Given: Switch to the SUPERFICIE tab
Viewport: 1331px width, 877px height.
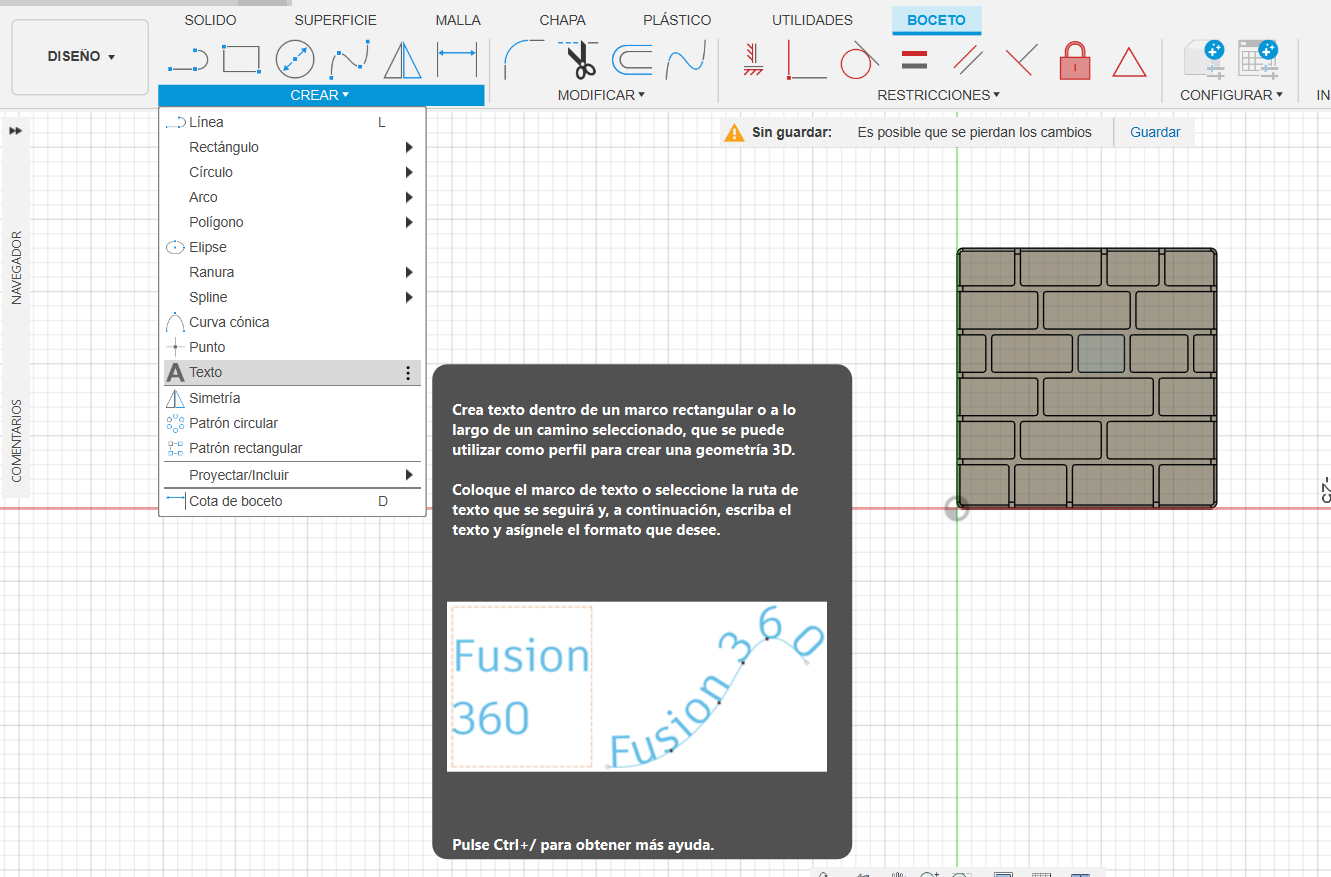Looking at the screenshot, I should click(335, 20).
